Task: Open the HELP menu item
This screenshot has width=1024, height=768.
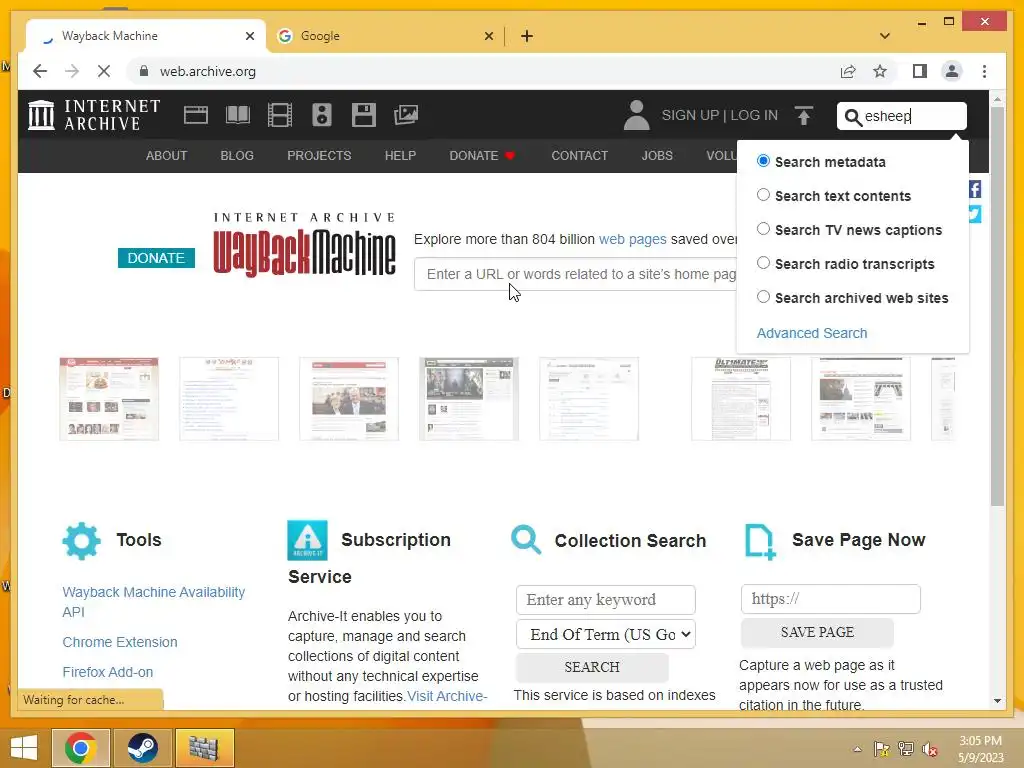Action: point(400,155)
